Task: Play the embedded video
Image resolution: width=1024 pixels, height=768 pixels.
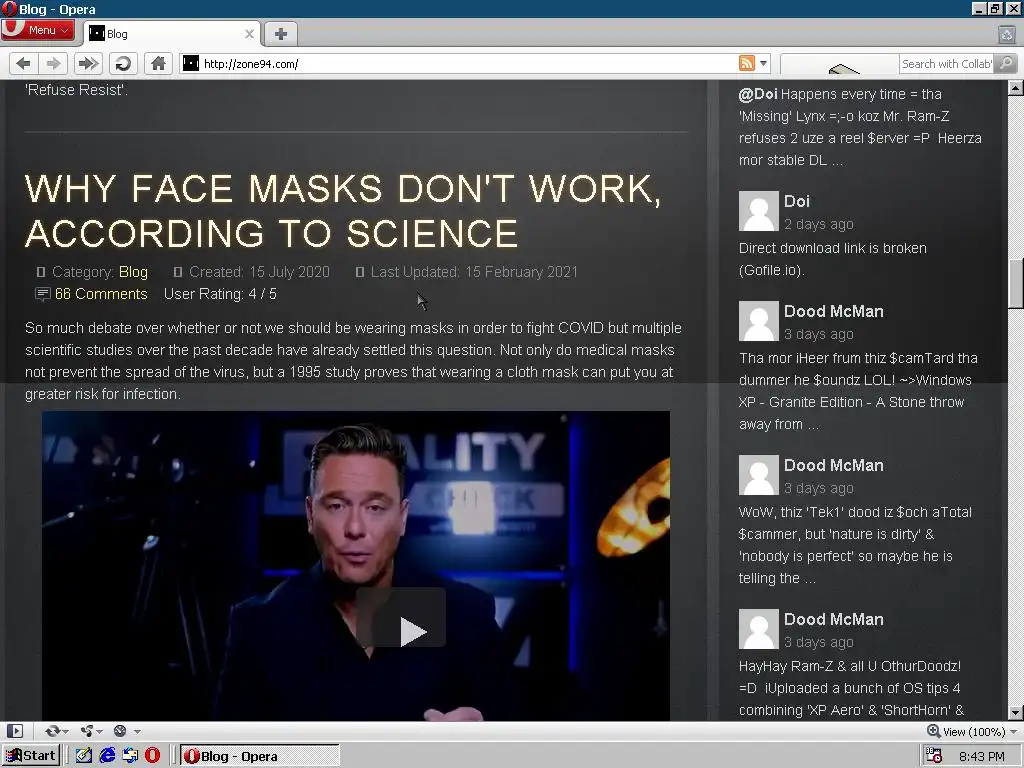Action: [401, 617]
